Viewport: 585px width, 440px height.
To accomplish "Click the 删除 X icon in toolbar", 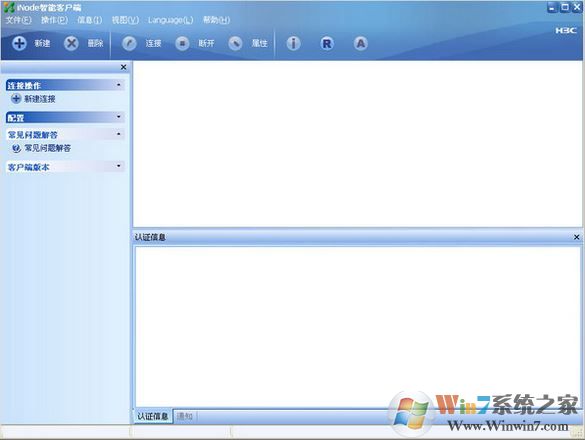I will click(71, 43).
